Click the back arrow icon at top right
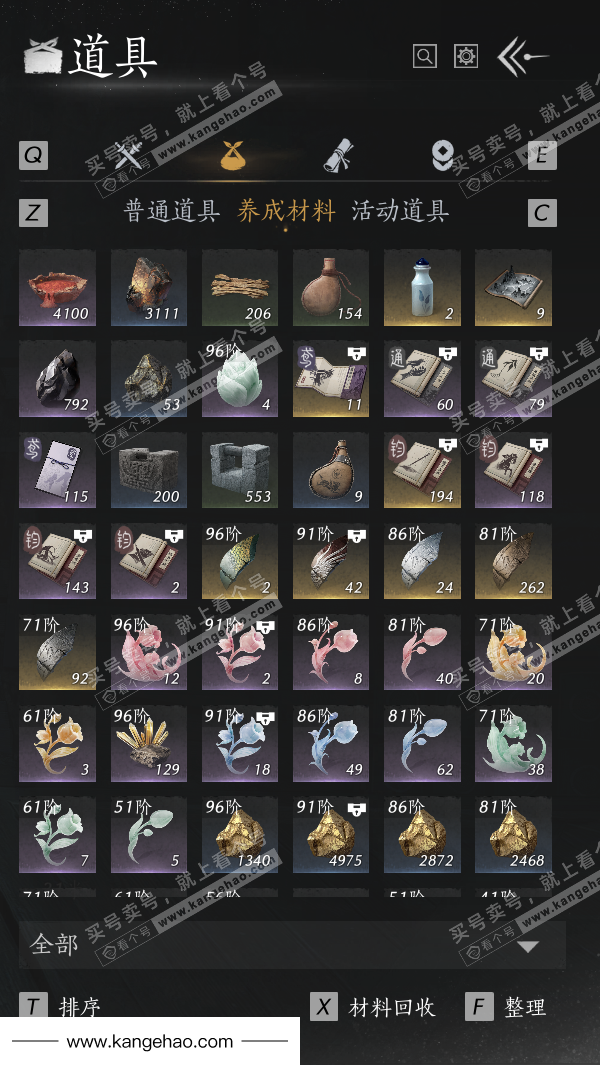 [522, 57]
